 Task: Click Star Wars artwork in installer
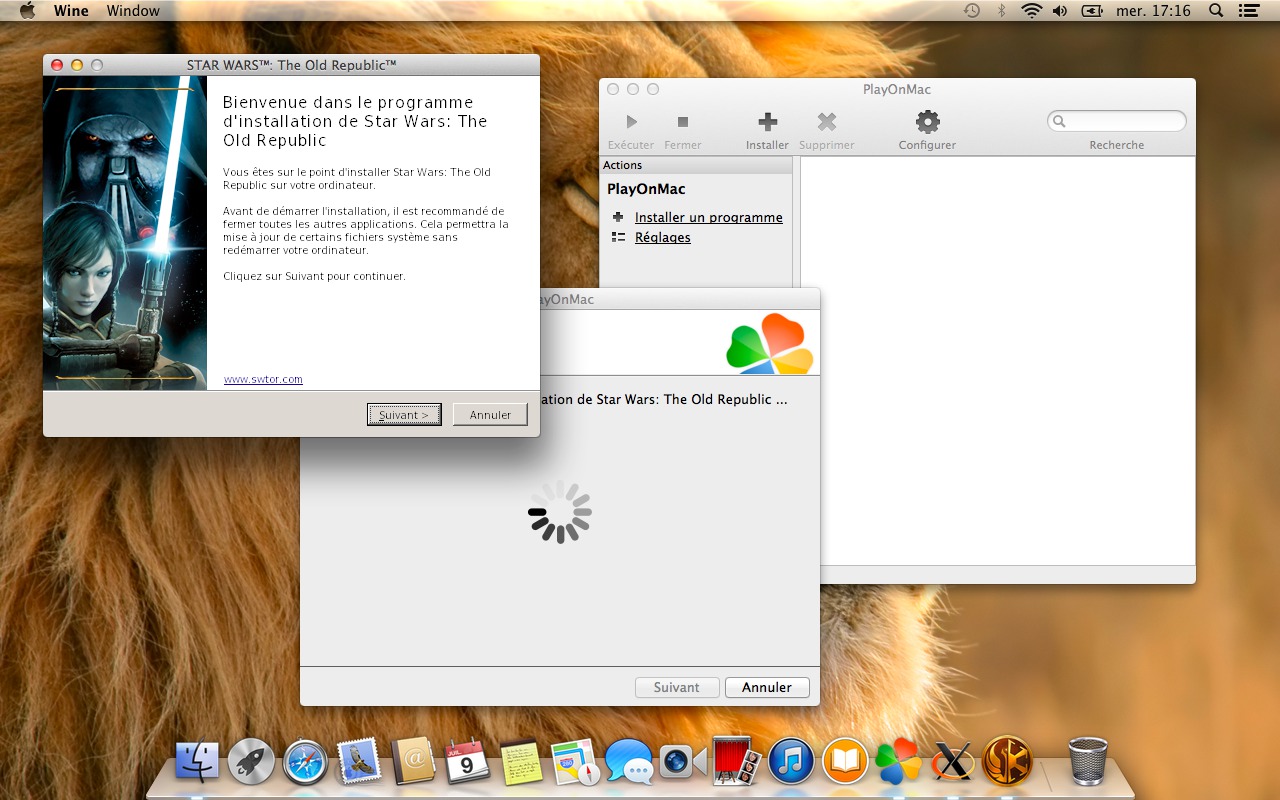pos(125,233)
